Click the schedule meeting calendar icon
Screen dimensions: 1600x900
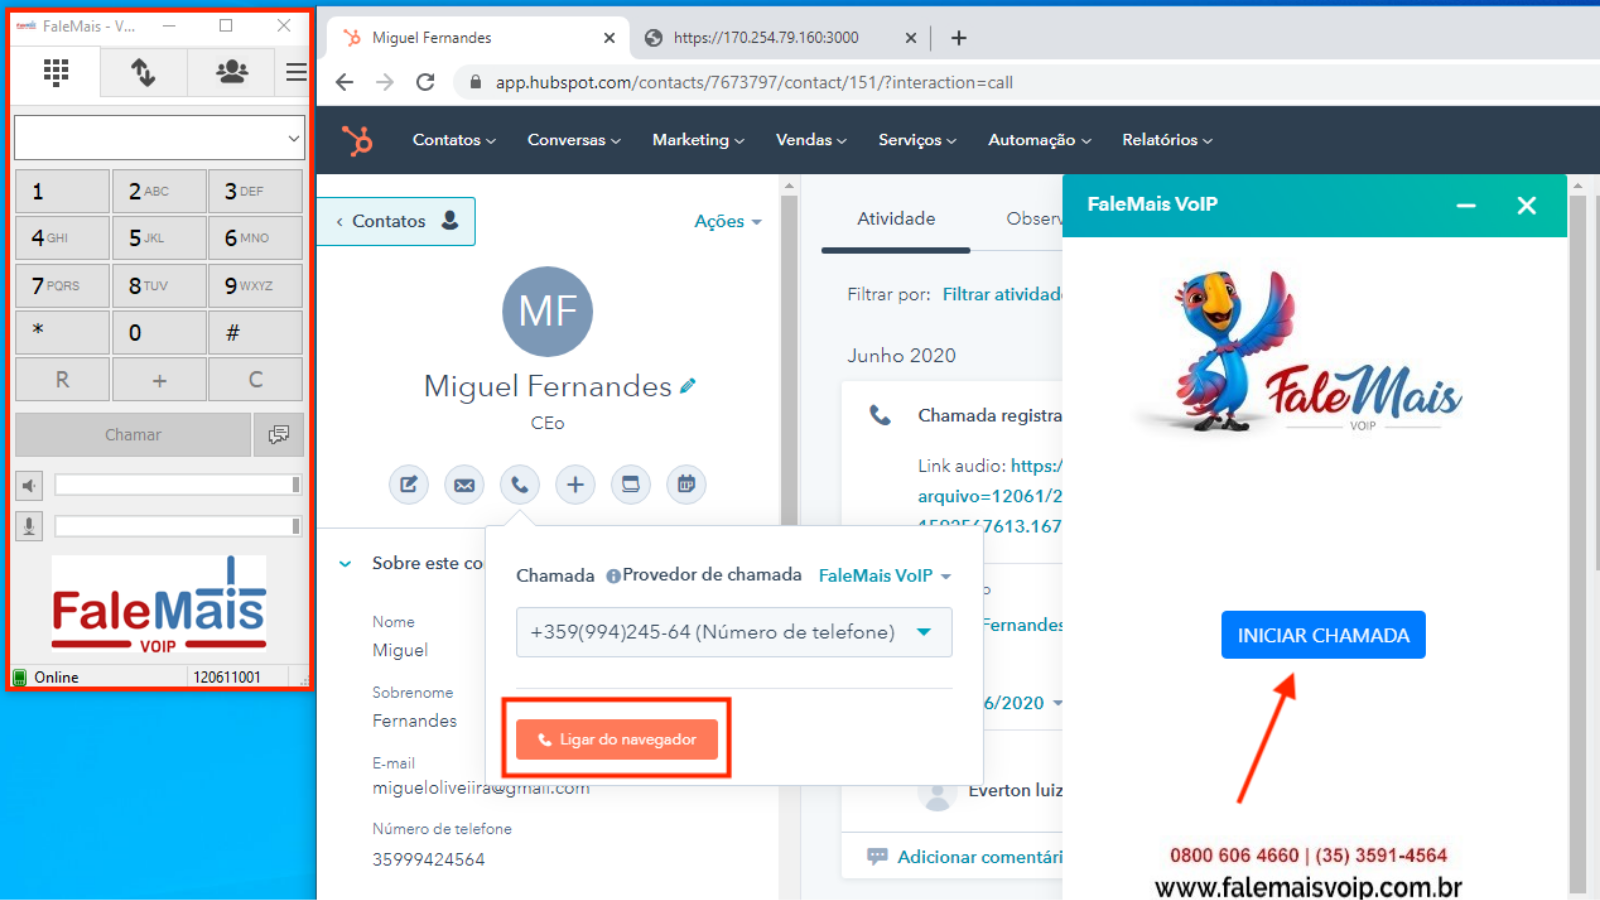686,485
